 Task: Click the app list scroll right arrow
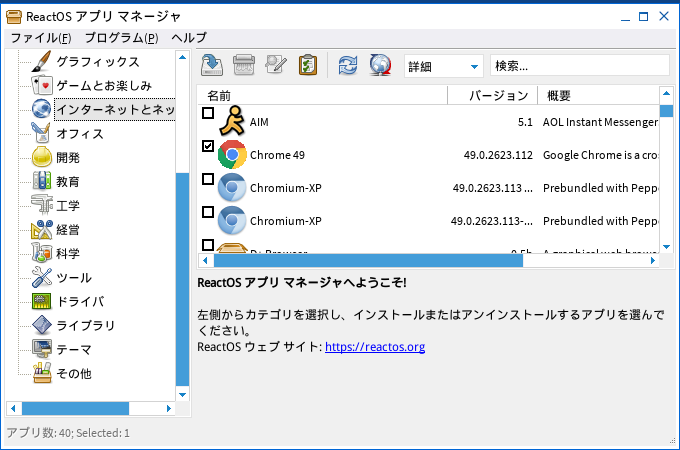(653, 261)
